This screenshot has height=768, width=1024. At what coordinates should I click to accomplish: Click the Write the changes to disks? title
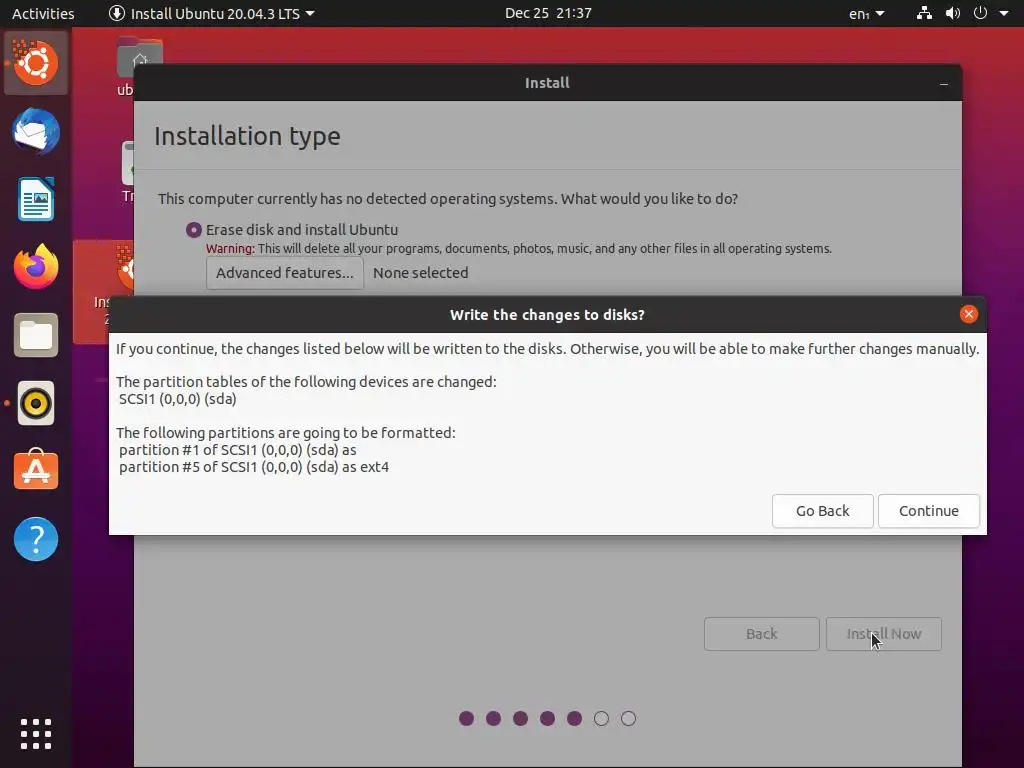click(x=547, y=315)
